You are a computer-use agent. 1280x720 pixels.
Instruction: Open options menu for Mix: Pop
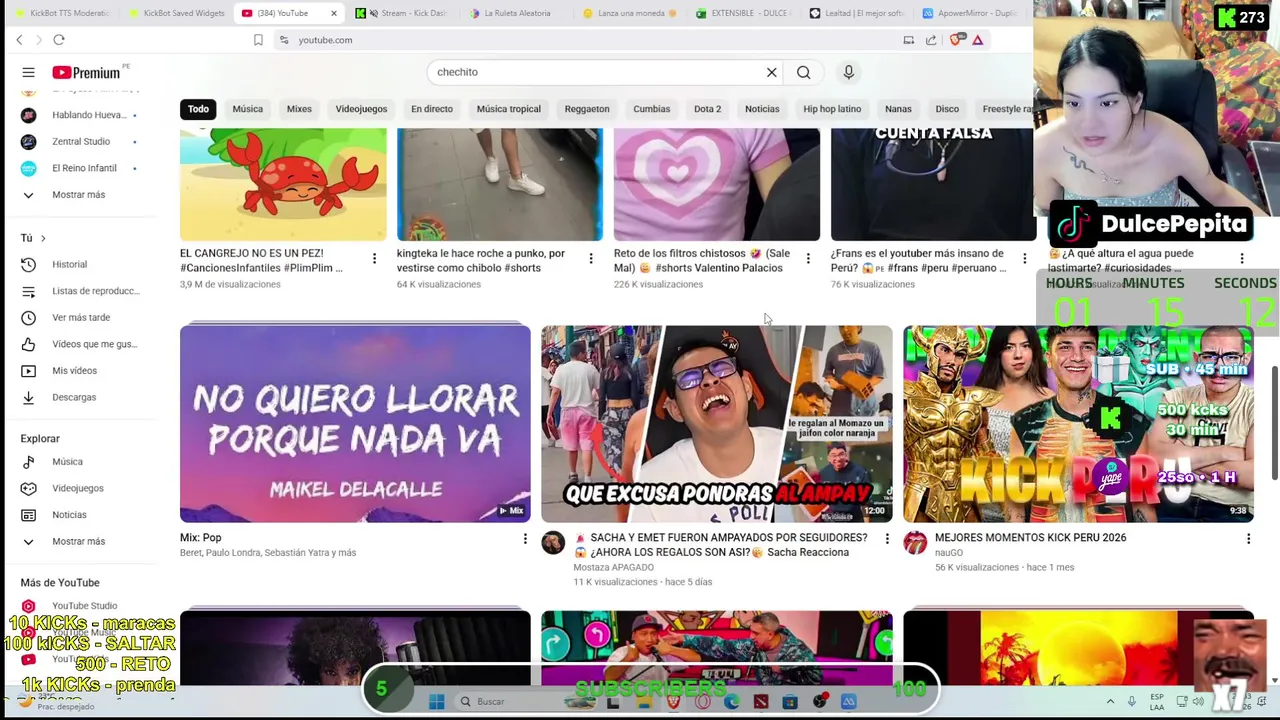pos(525,539)
